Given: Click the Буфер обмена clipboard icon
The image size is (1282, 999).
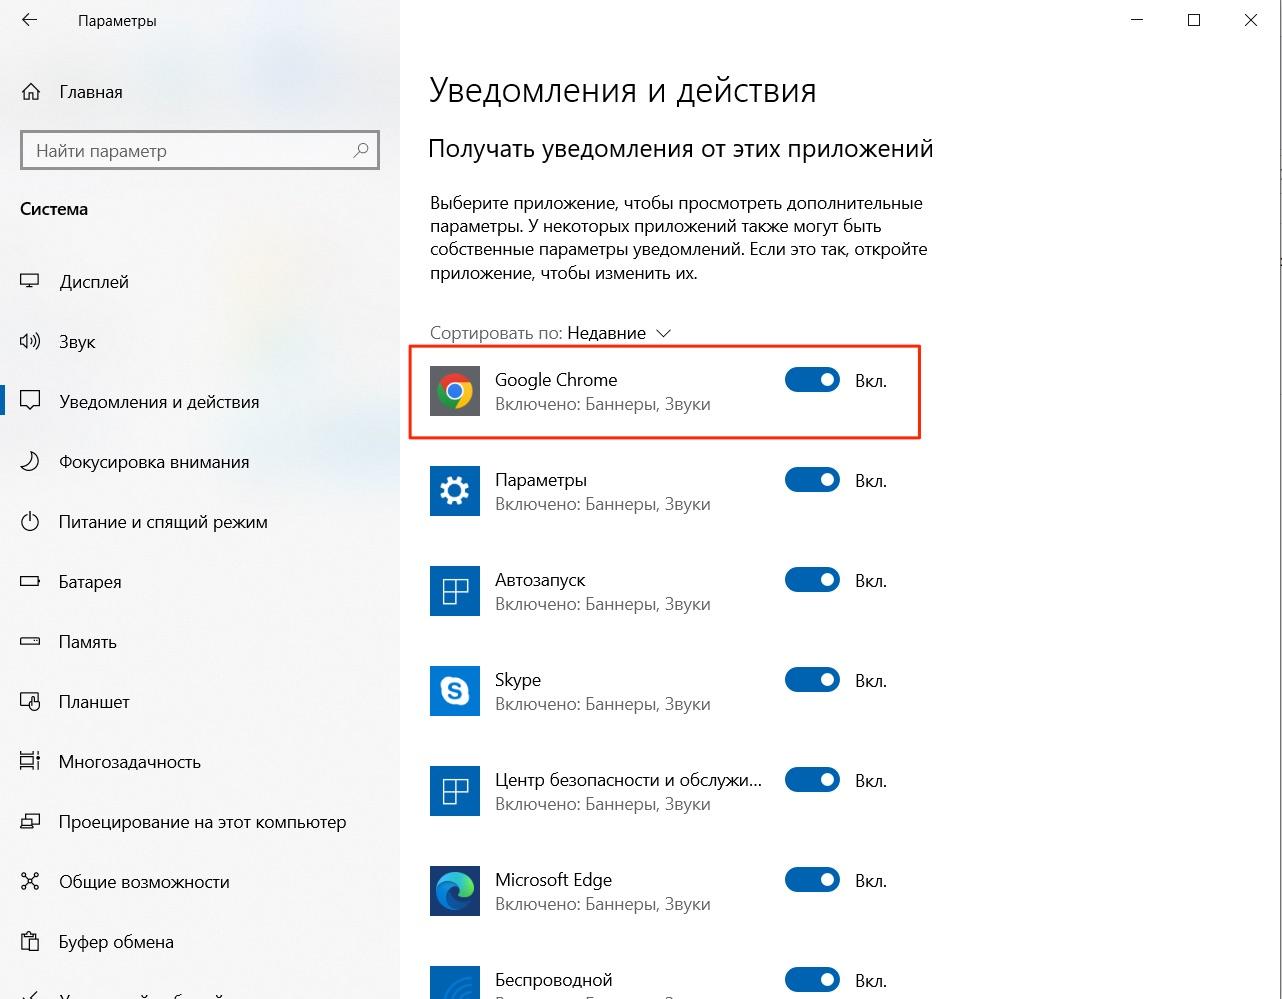Looking at the screenshot, I should pyautogui.click(x=30, y=942).
